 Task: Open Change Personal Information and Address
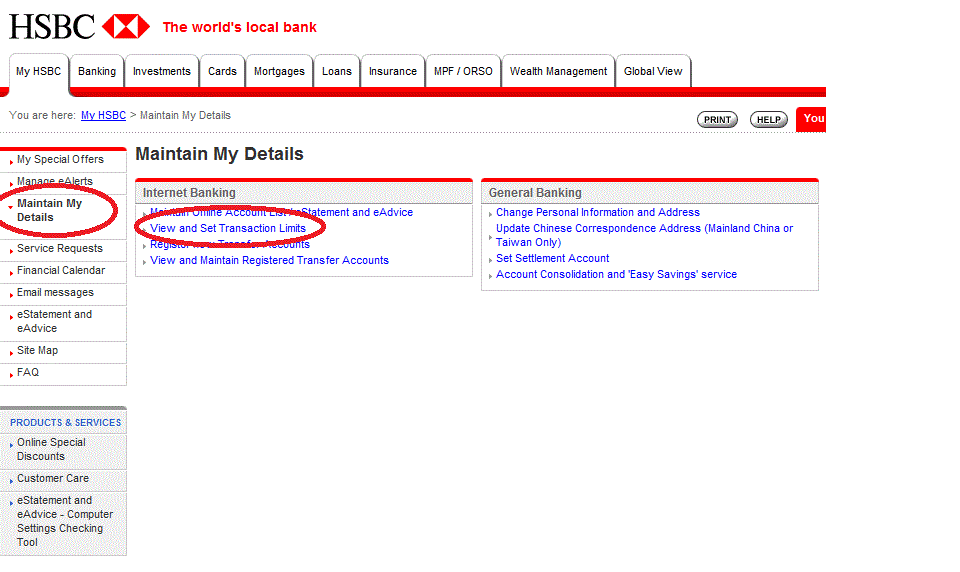click(598, 213)
